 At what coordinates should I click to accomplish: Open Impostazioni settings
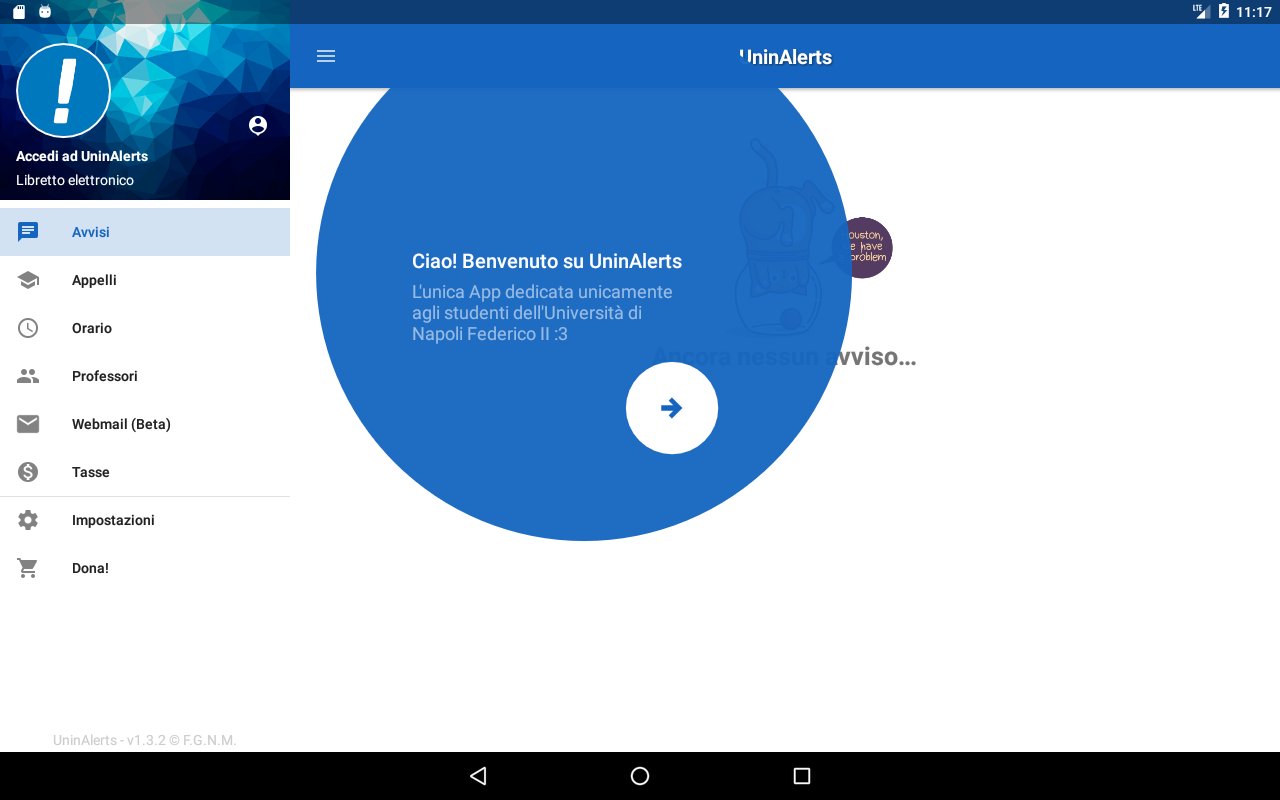point(145,520)
